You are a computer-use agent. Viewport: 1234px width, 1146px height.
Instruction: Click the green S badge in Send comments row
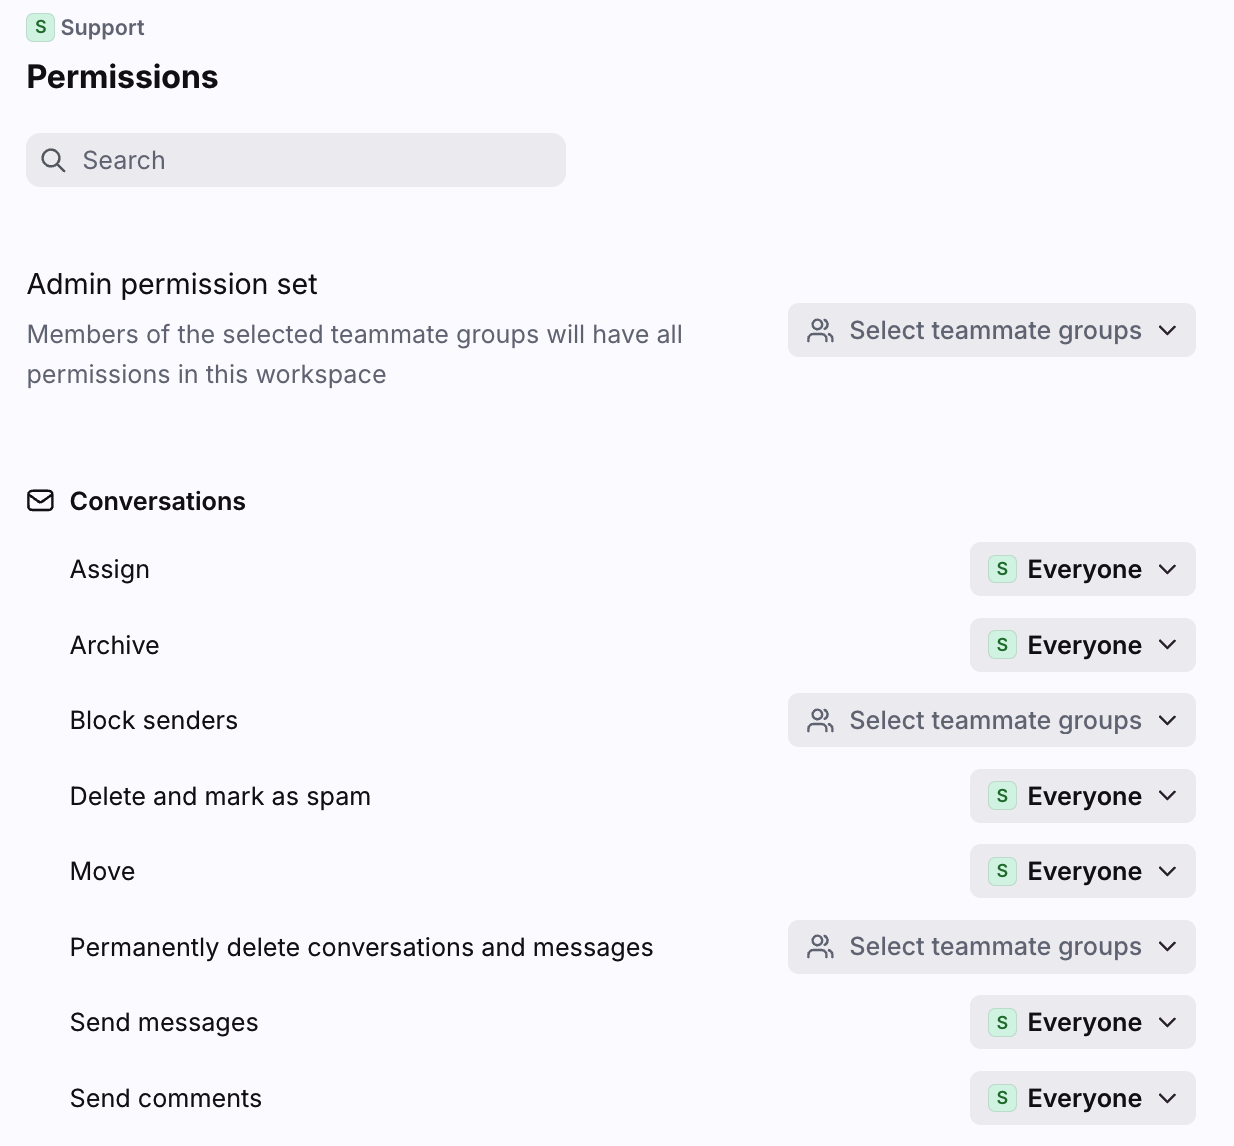[x=1002, y=1098]
